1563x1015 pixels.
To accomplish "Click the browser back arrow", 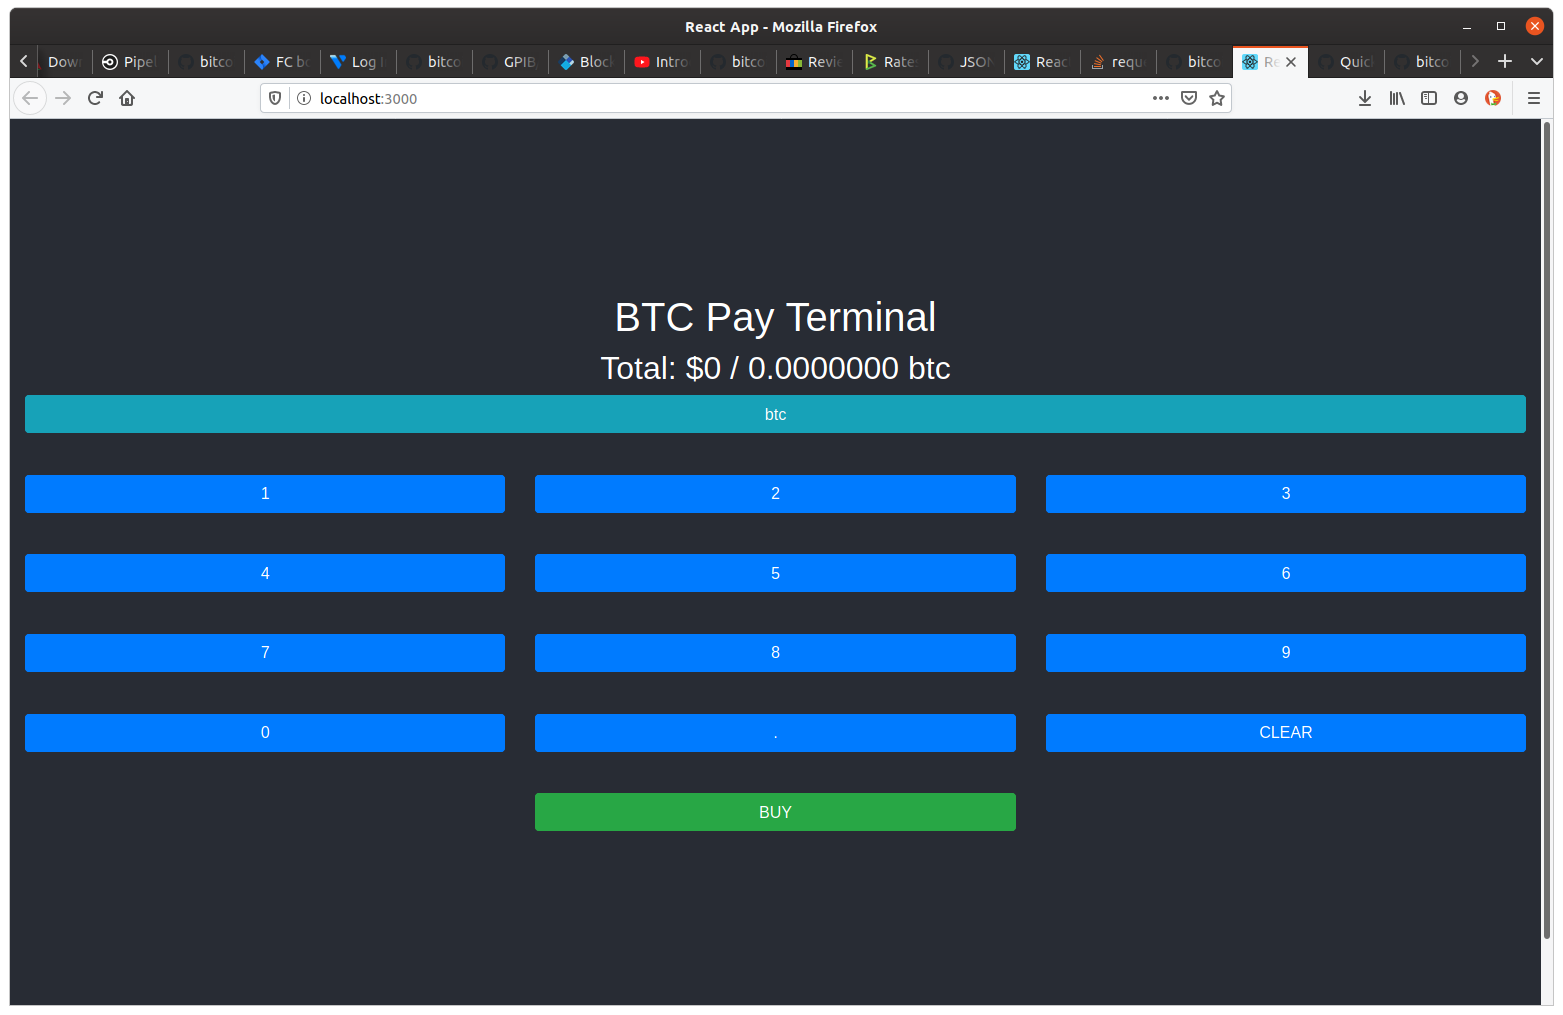I will point(30,98).
